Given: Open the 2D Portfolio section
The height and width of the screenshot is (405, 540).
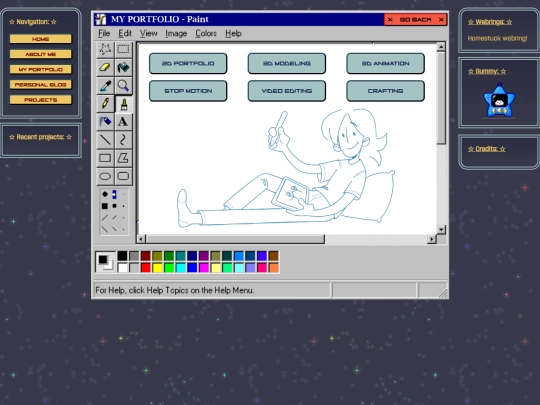Looking at the screenshot, I should (x=188, y=63).
